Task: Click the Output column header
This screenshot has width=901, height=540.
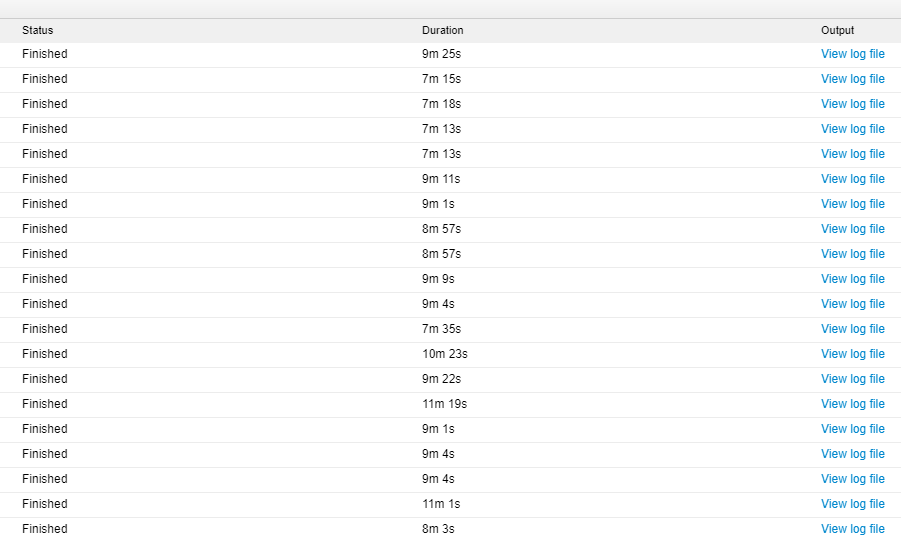Action: coord(837,30)
